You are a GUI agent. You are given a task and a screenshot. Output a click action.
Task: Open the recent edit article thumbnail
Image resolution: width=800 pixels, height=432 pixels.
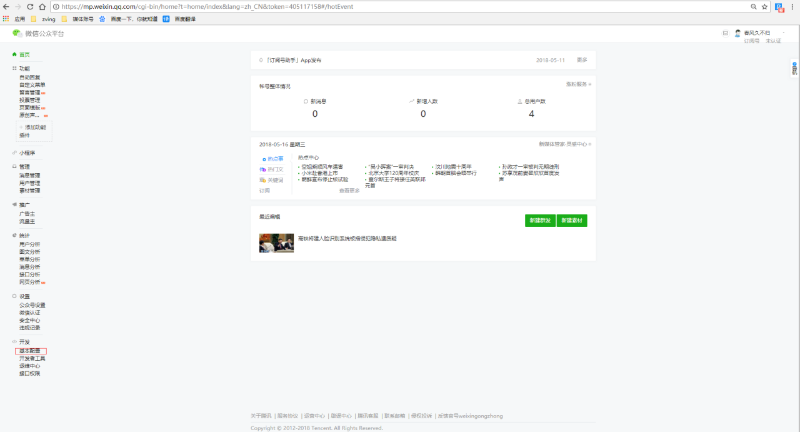click(x=277, y=243)
